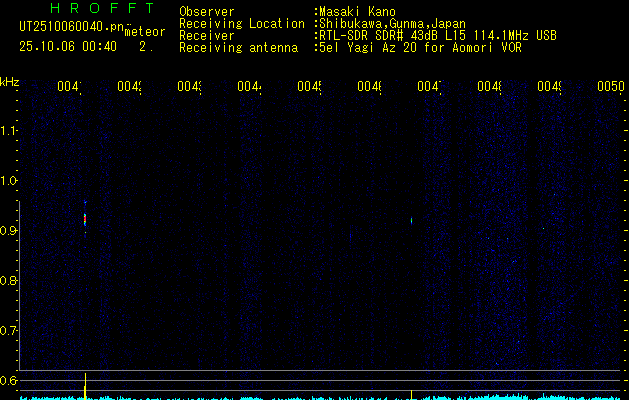Image resolution: width=629 pixels, height=400 pixels.
Task: Click the meteor count '2.'
Action: click(146, 47)
